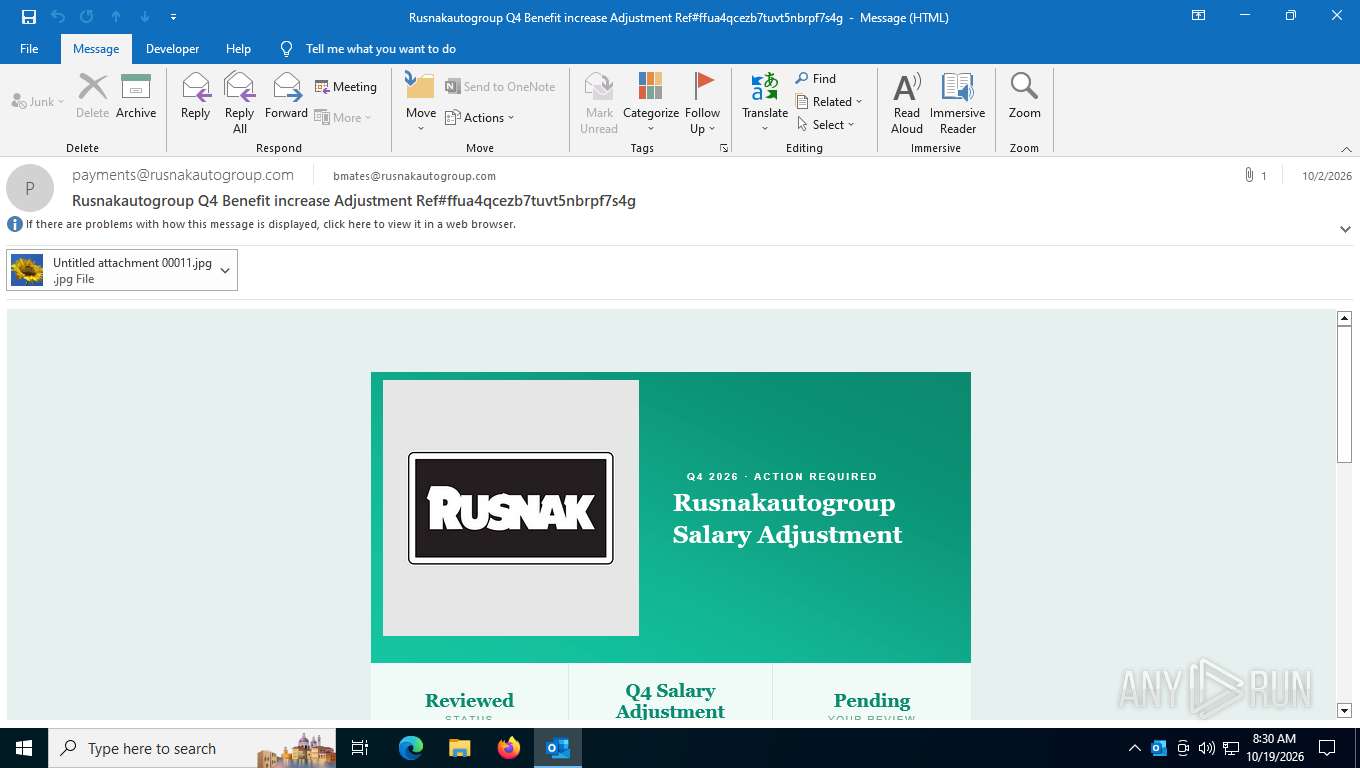Click the Rusnak logo image in the email
This screenshot has width=1360, height=768.
[x=511, y=508]
